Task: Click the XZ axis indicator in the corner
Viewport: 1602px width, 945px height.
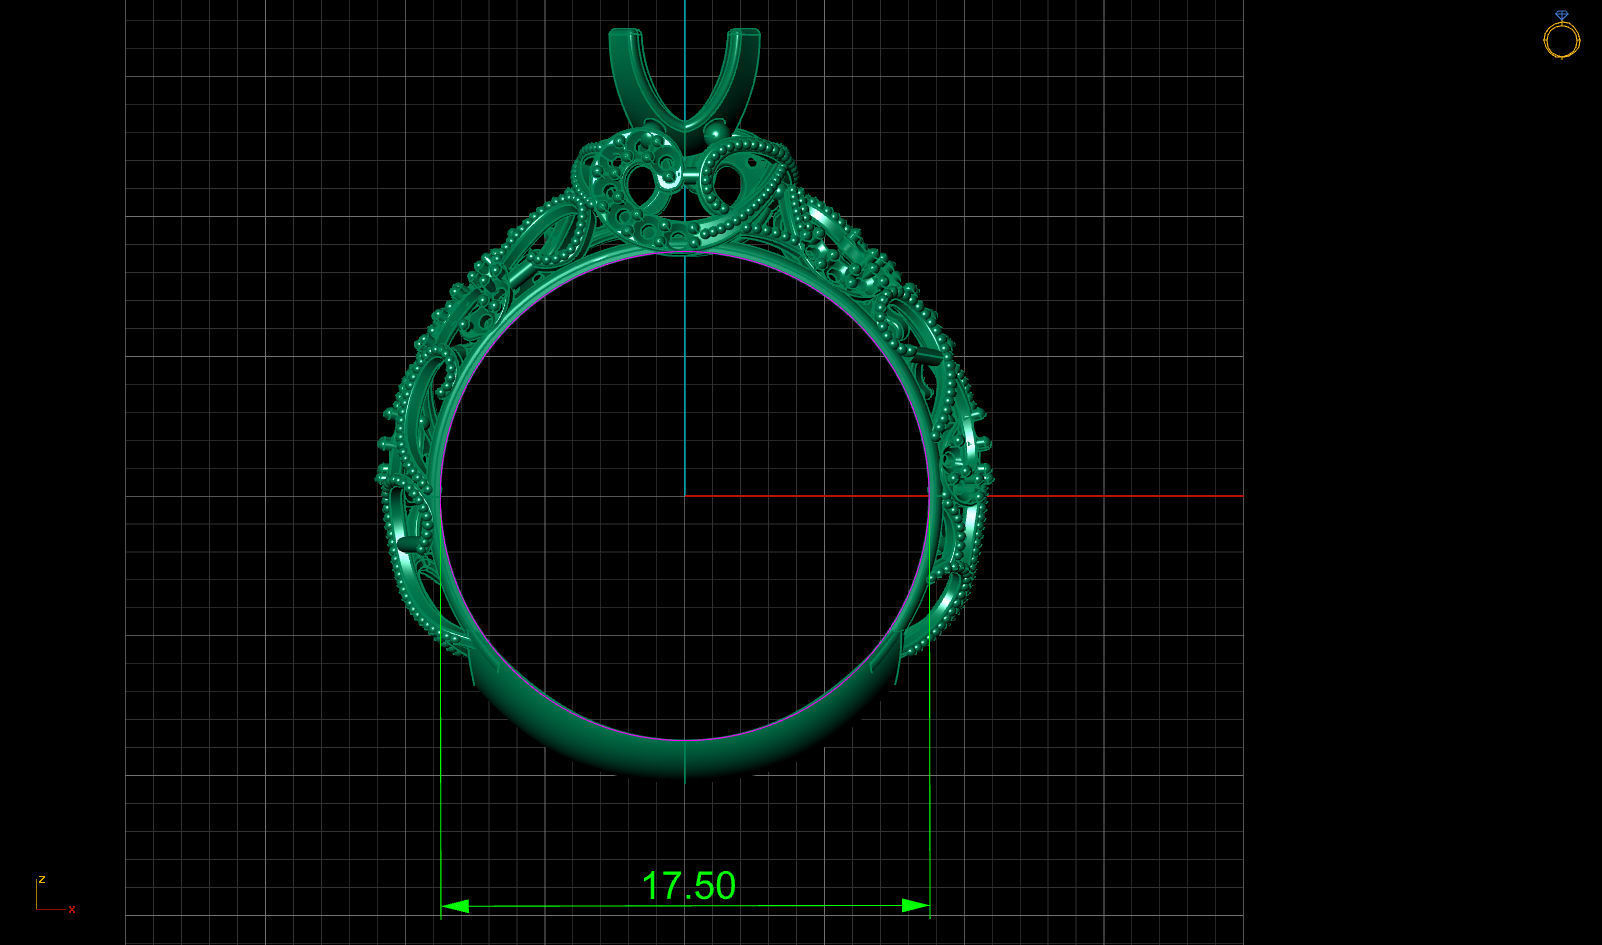Action: pos(55,894)
